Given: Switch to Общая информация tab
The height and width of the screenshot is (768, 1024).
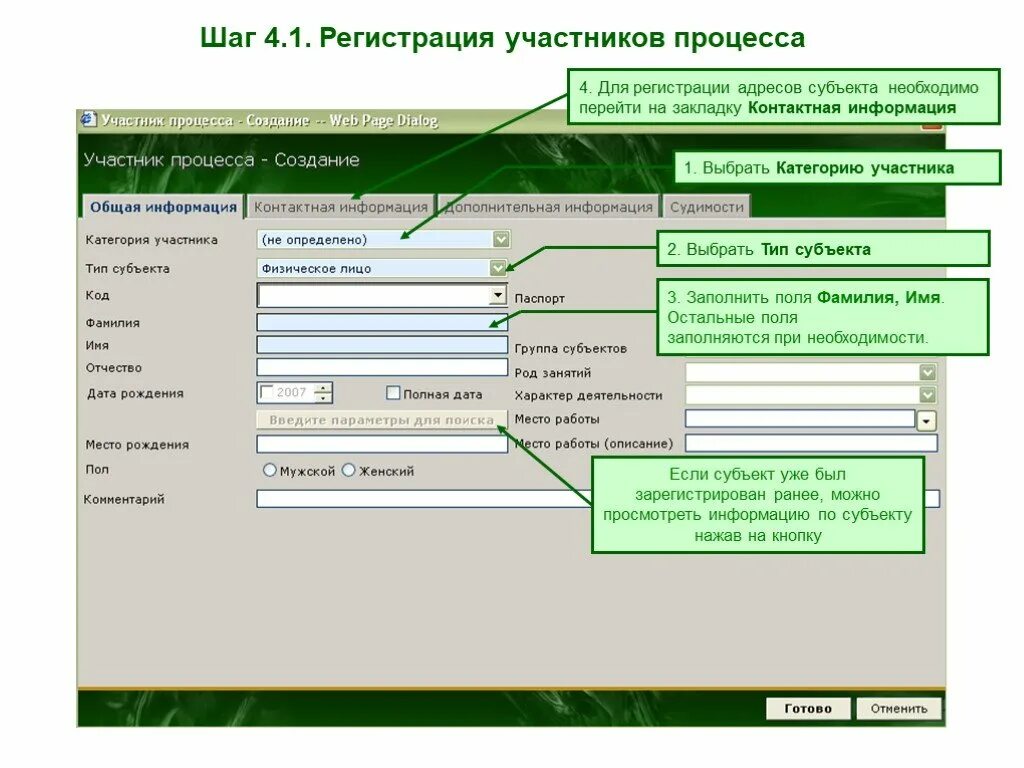Looking at the screenshot, I should (x=163, y=207).
